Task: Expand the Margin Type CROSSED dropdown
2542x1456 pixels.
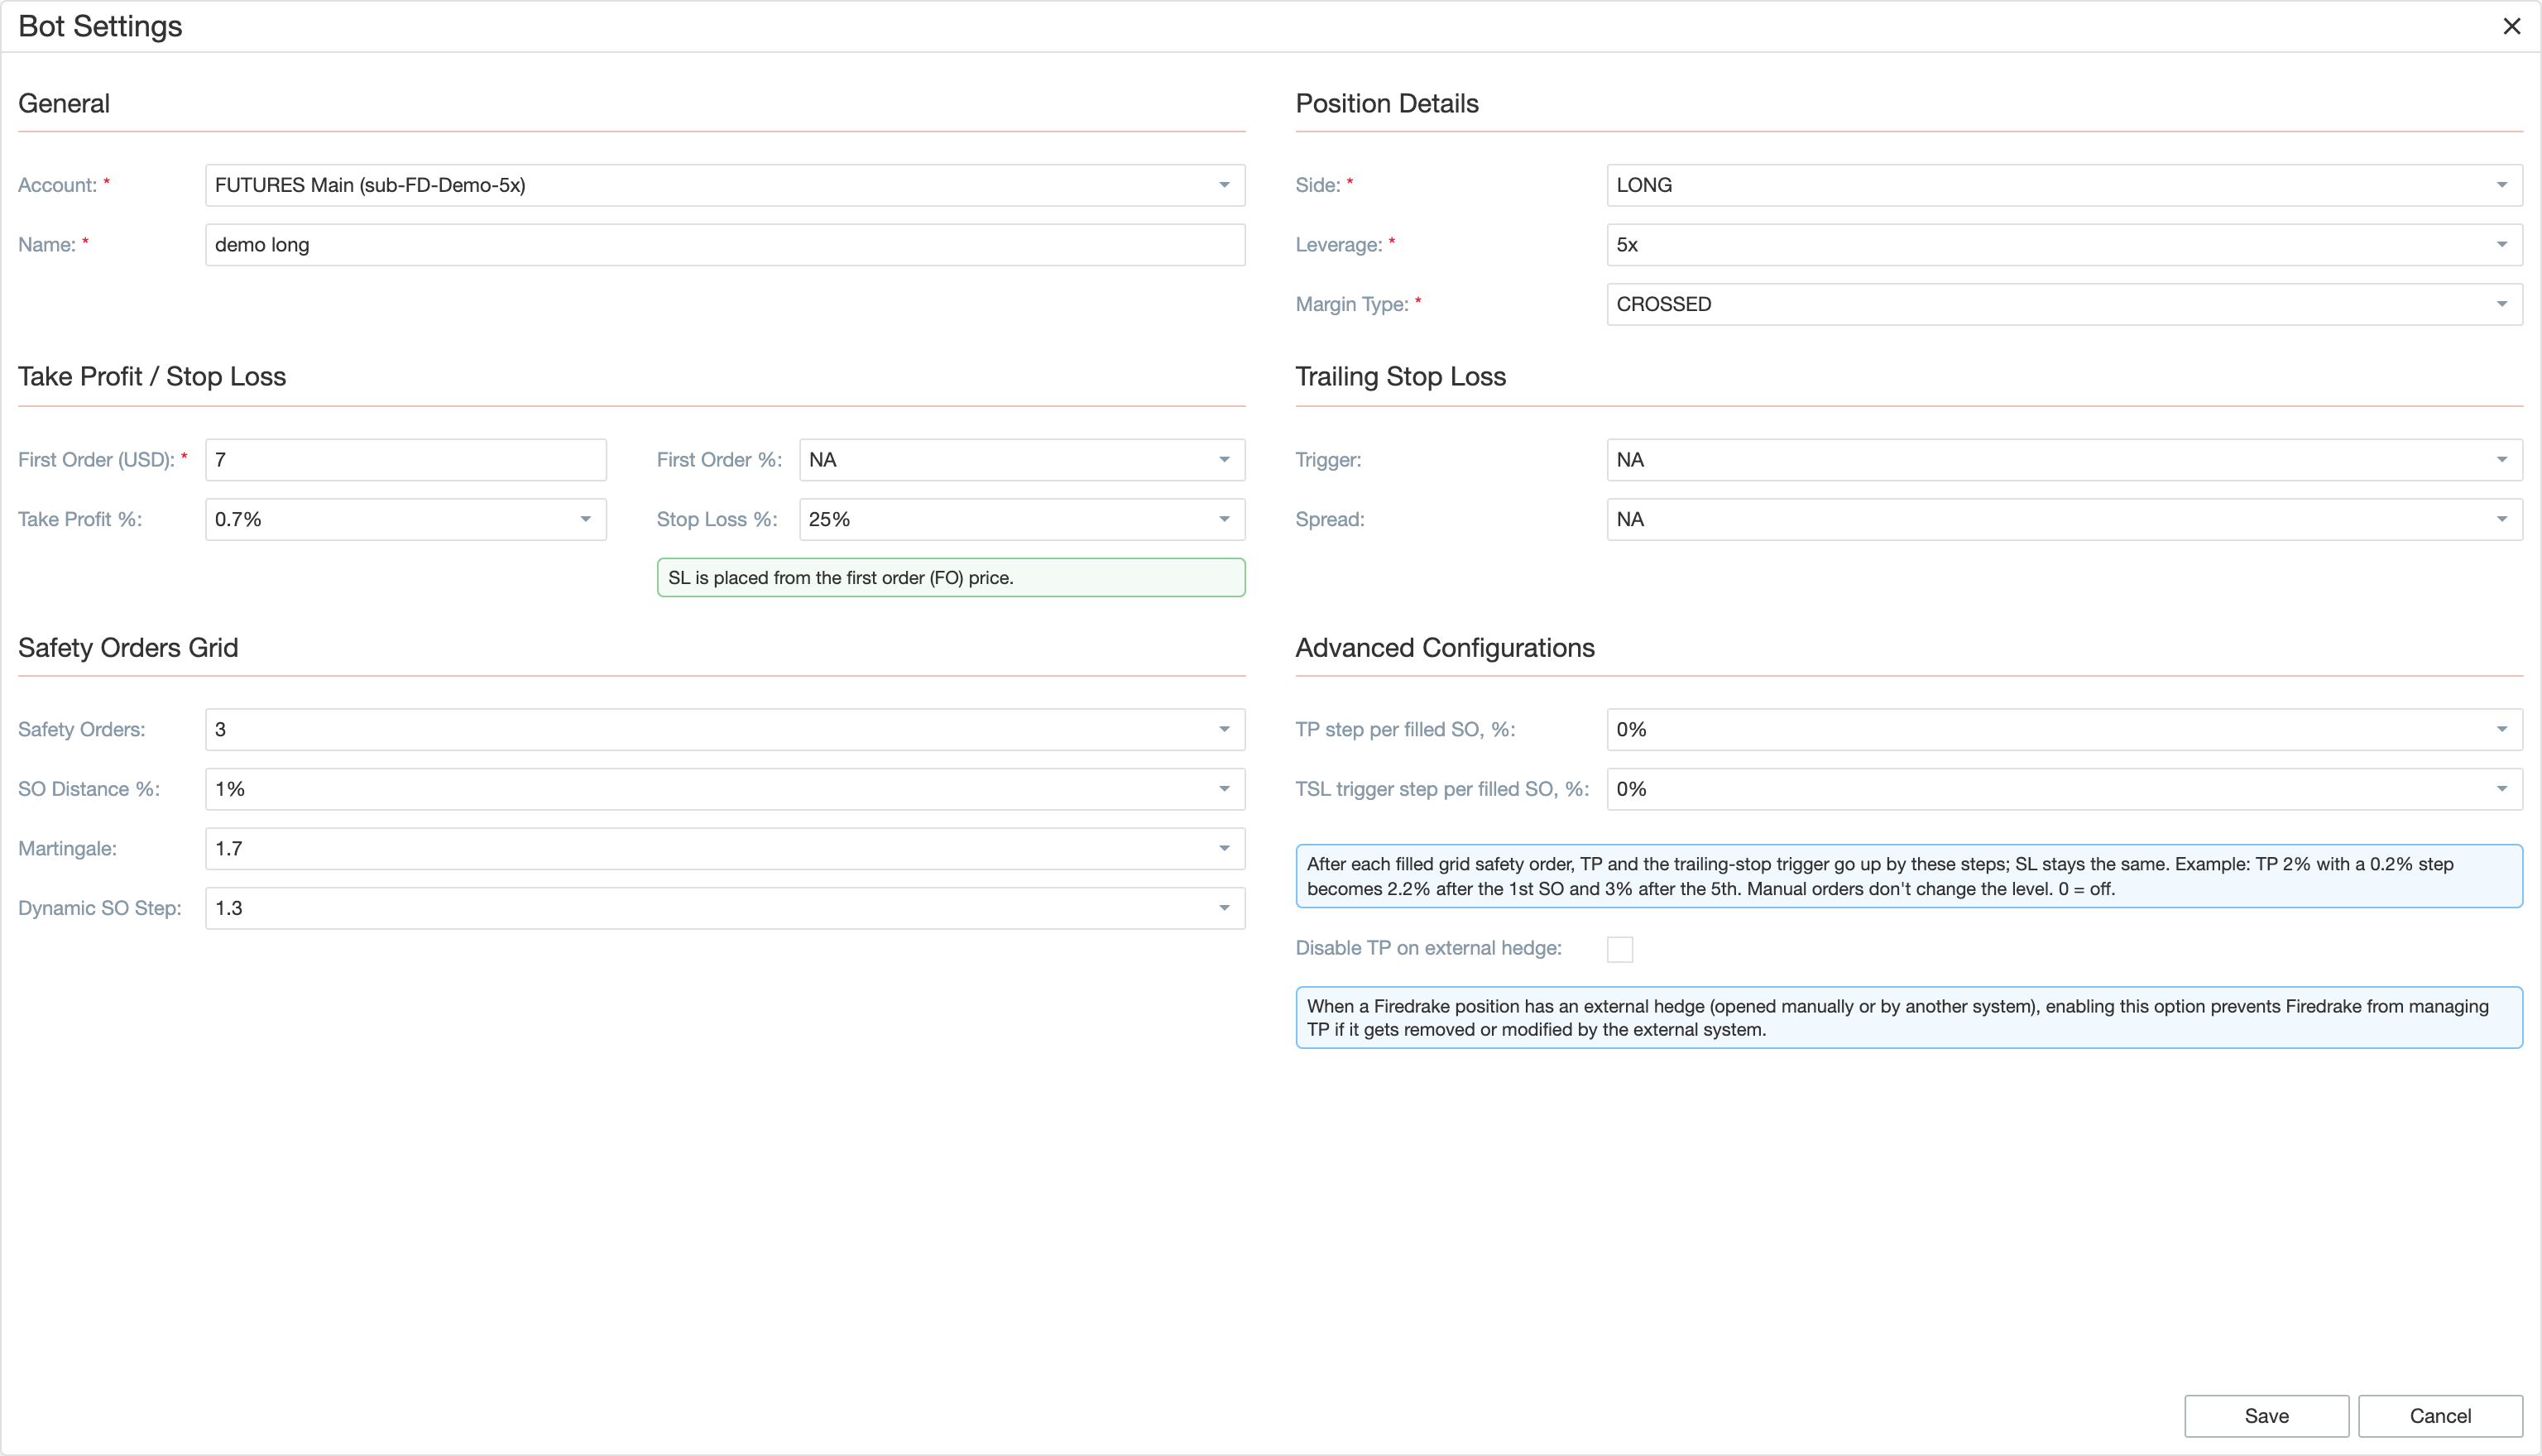Action: click(2064, 304)
